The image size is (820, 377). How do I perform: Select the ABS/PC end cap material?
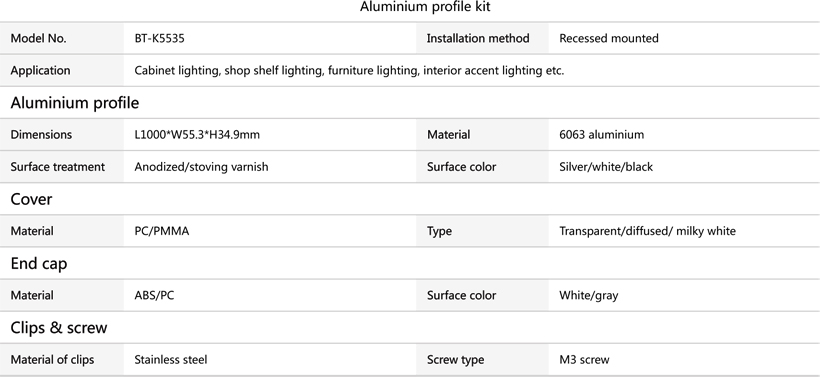coord(154,295)
